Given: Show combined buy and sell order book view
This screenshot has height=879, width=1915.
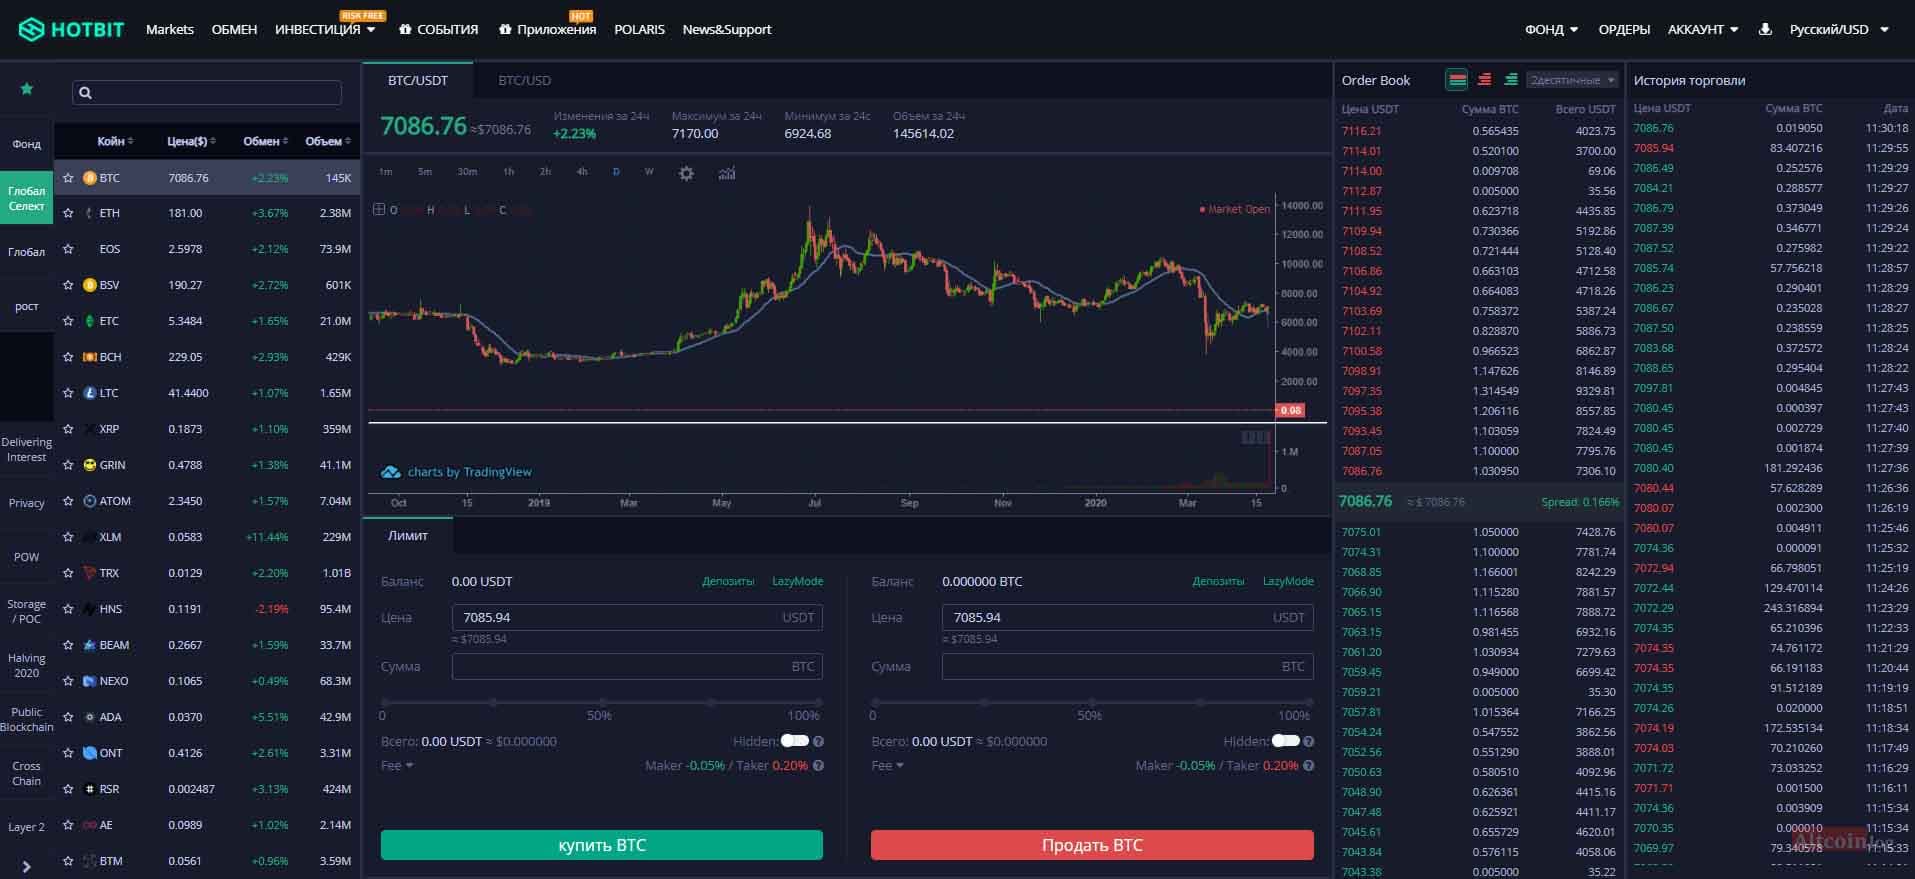Looking at the screenshot, I should 1457,80.
